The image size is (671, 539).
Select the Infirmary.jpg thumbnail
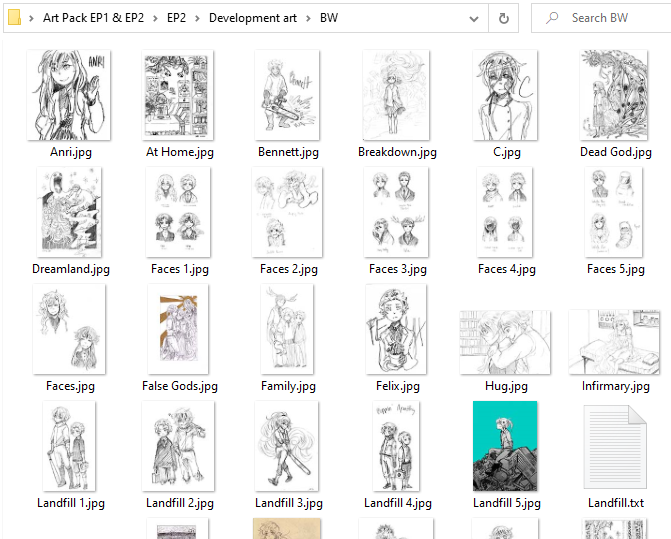click(x=614, y=342)
